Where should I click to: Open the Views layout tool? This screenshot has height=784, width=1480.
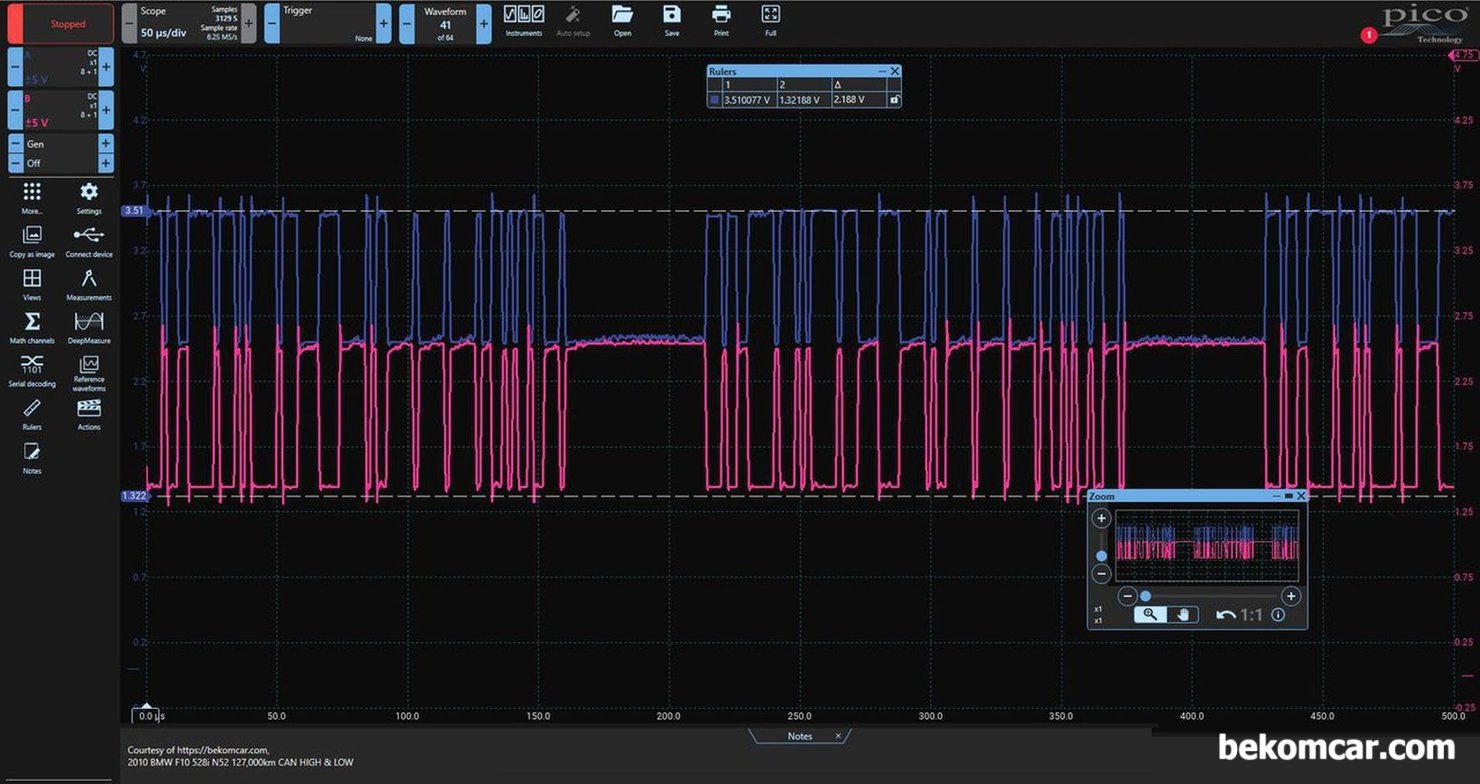click(x=32, y=278)
